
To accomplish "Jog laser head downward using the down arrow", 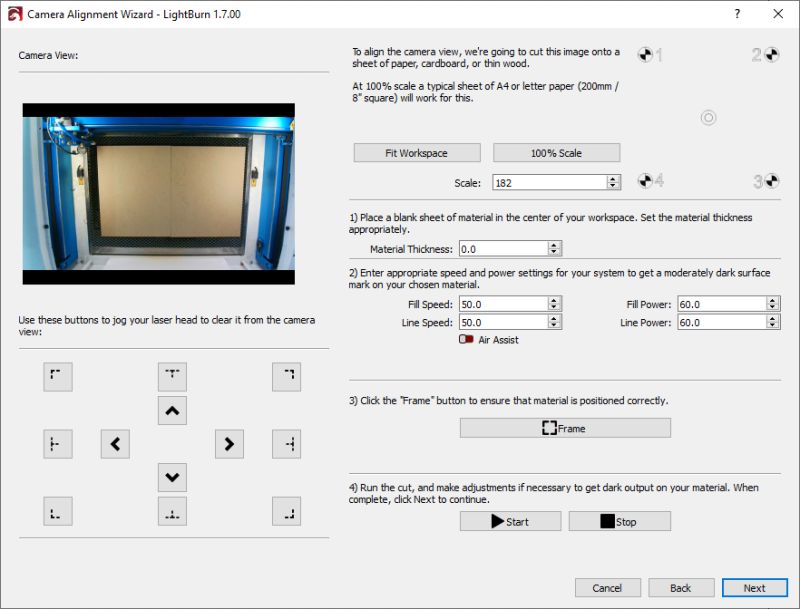I will [x=172, y=477].
